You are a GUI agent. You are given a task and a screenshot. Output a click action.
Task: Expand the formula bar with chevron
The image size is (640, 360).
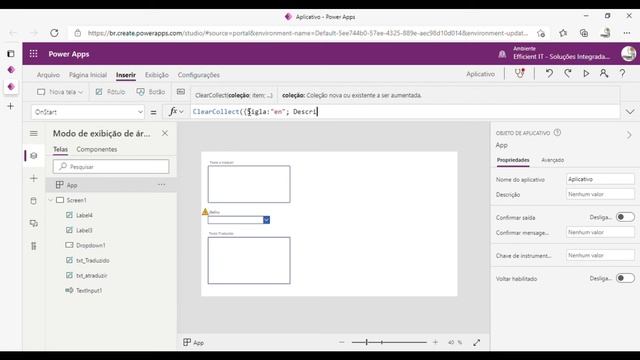(x=630, y=112)
